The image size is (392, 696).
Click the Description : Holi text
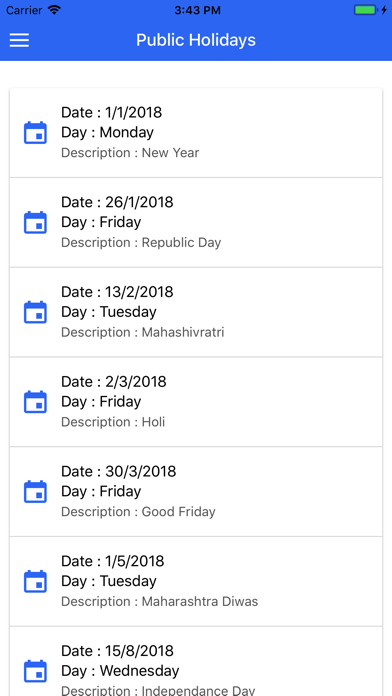(113, 421)
